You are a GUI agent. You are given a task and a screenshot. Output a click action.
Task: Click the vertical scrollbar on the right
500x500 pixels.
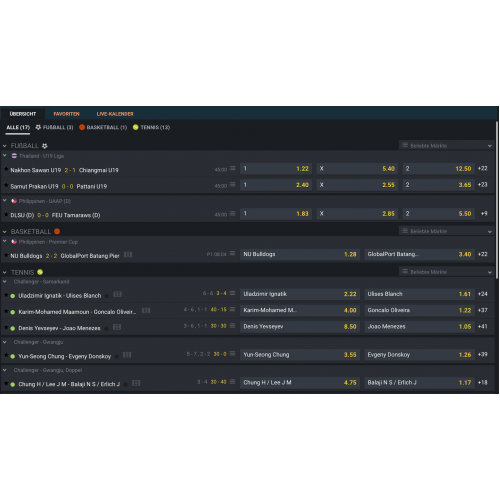point(497,200)
